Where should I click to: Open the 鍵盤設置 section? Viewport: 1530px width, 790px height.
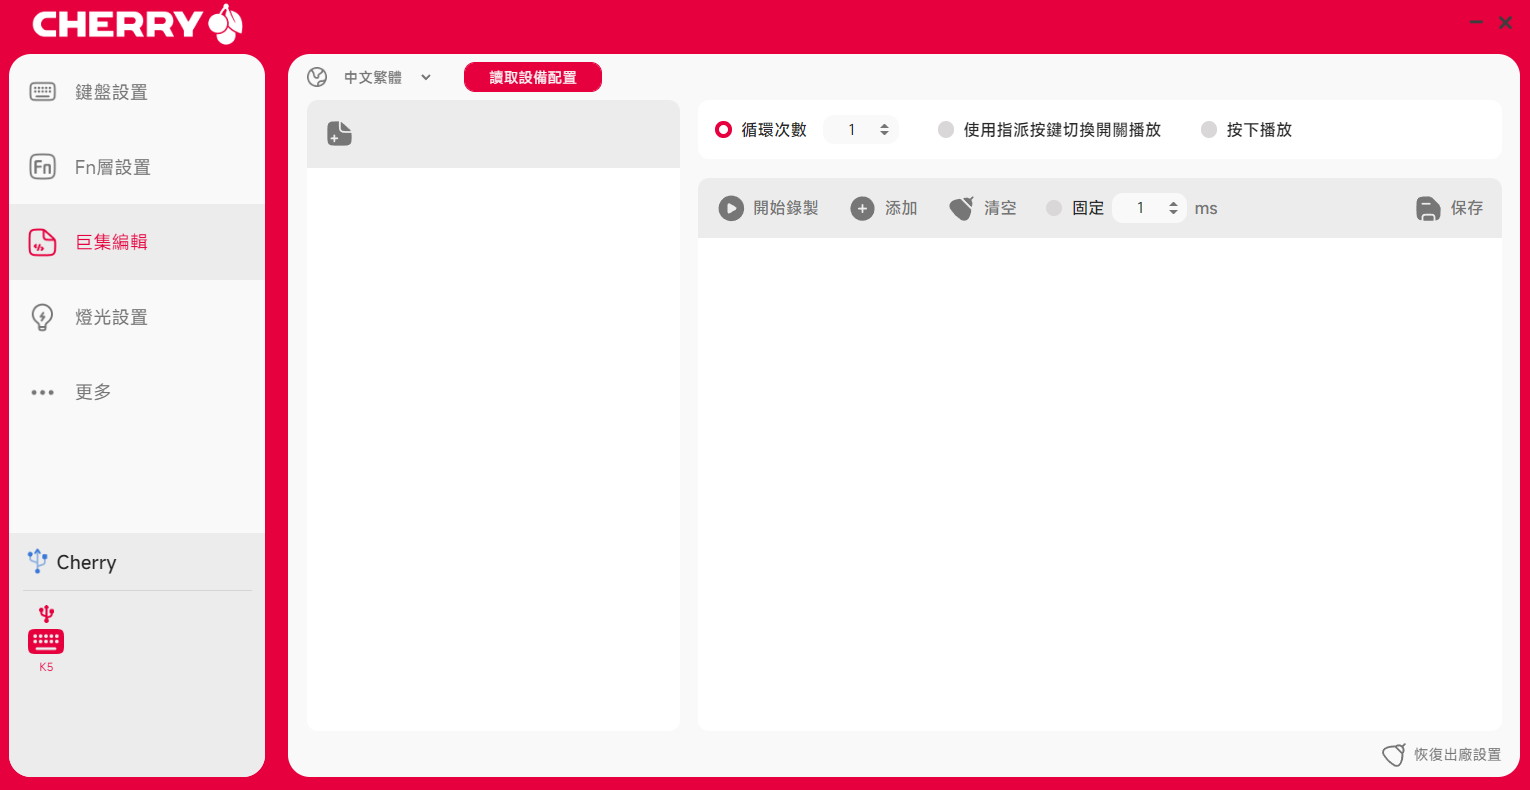[x=137, y=92]
